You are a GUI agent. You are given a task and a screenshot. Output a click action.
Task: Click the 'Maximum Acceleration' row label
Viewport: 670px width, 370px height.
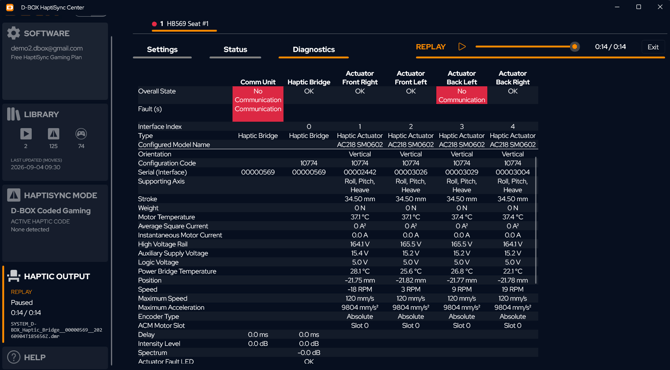click(x=171, y=308)
